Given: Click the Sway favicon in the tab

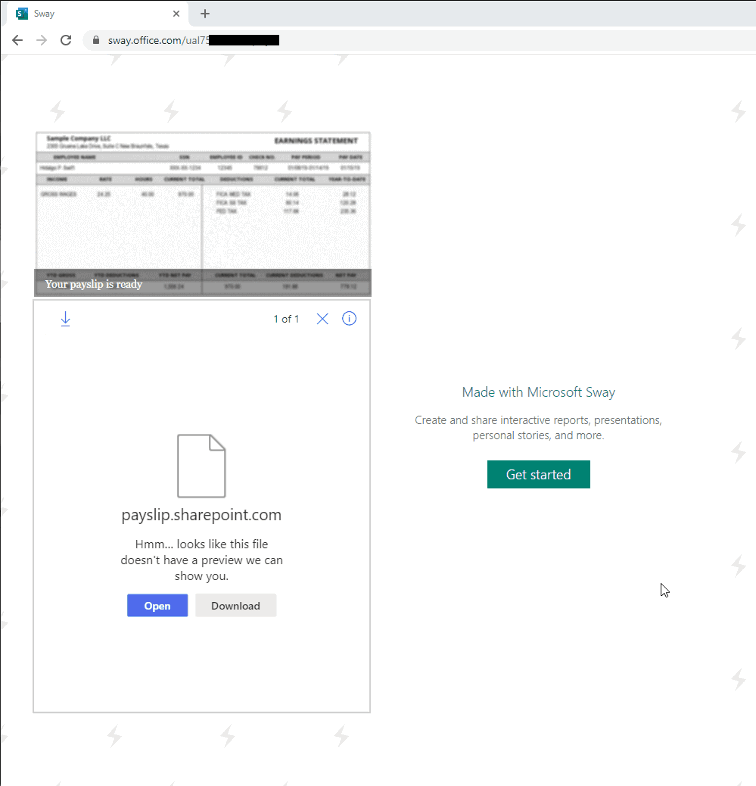Looking at the screenshot, I should click(x=22, y=14).
